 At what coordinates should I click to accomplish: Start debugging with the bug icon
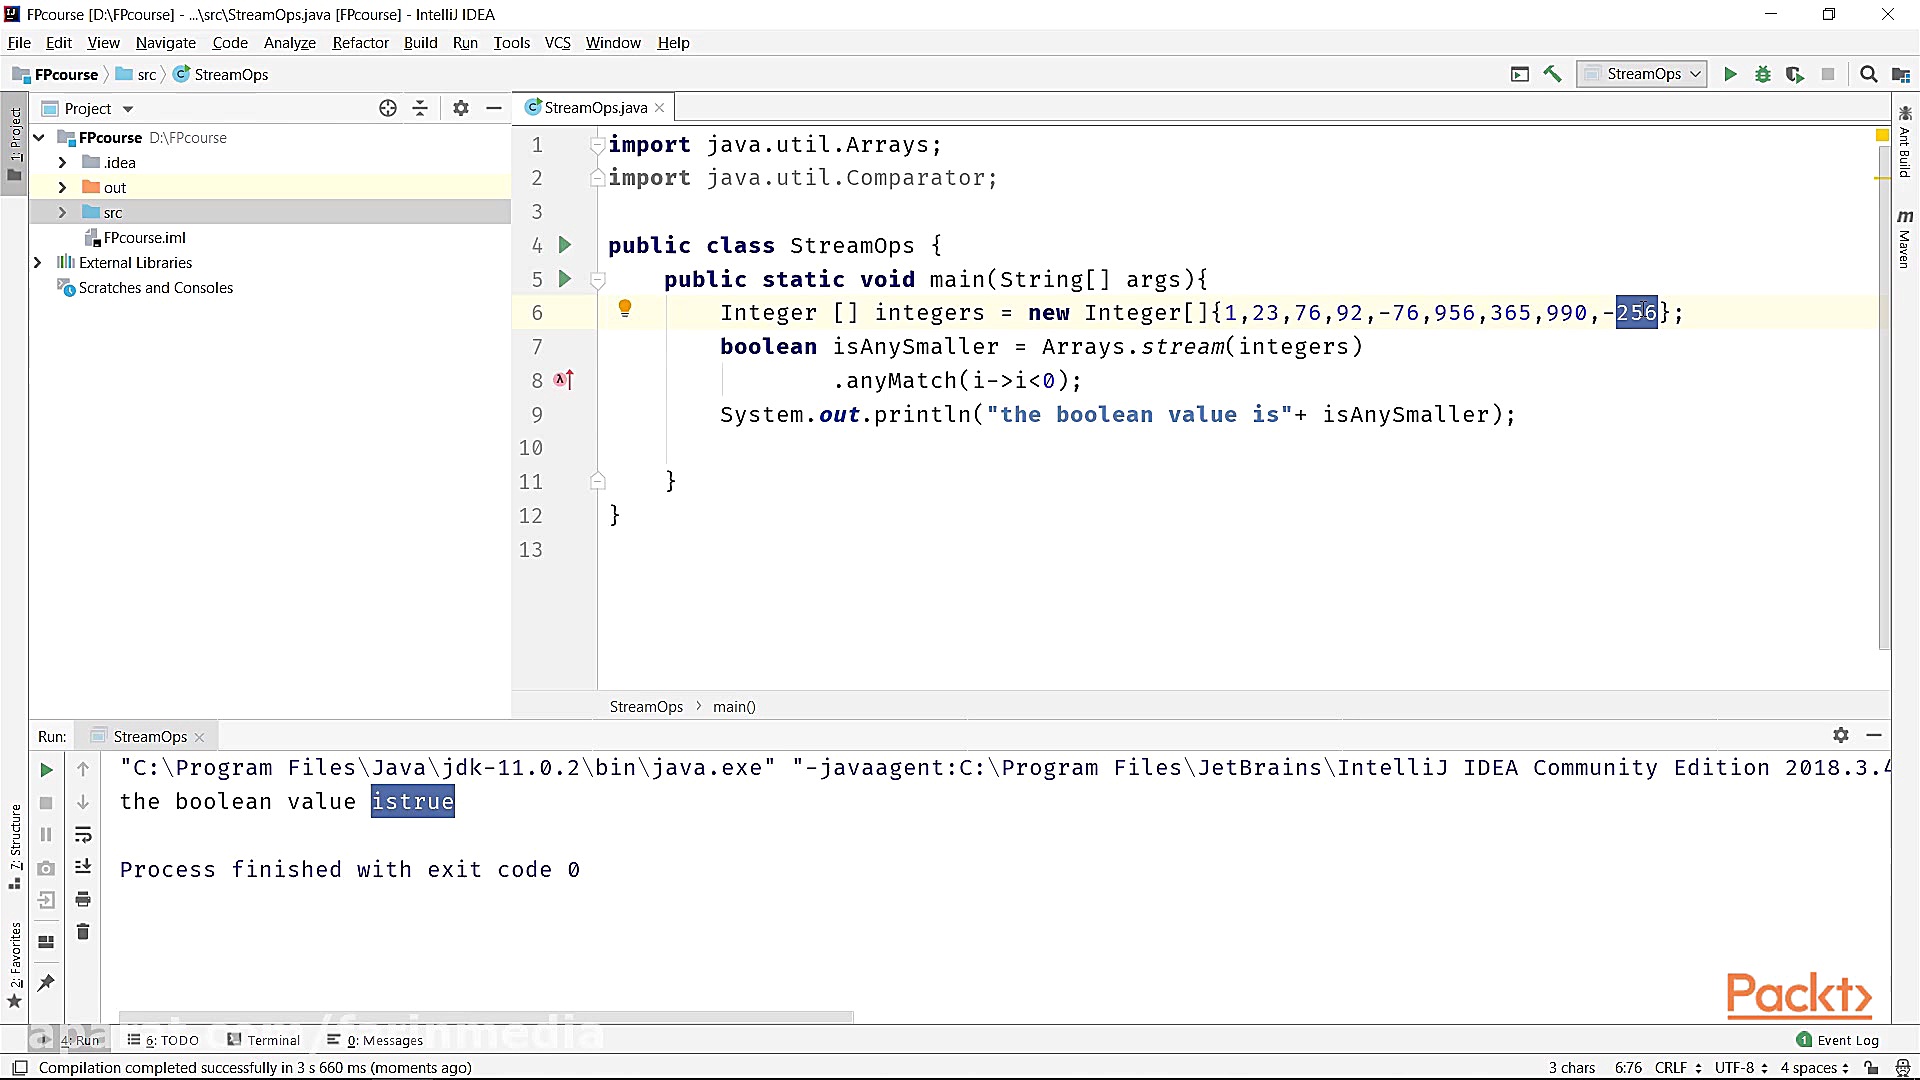[1763, 74]
